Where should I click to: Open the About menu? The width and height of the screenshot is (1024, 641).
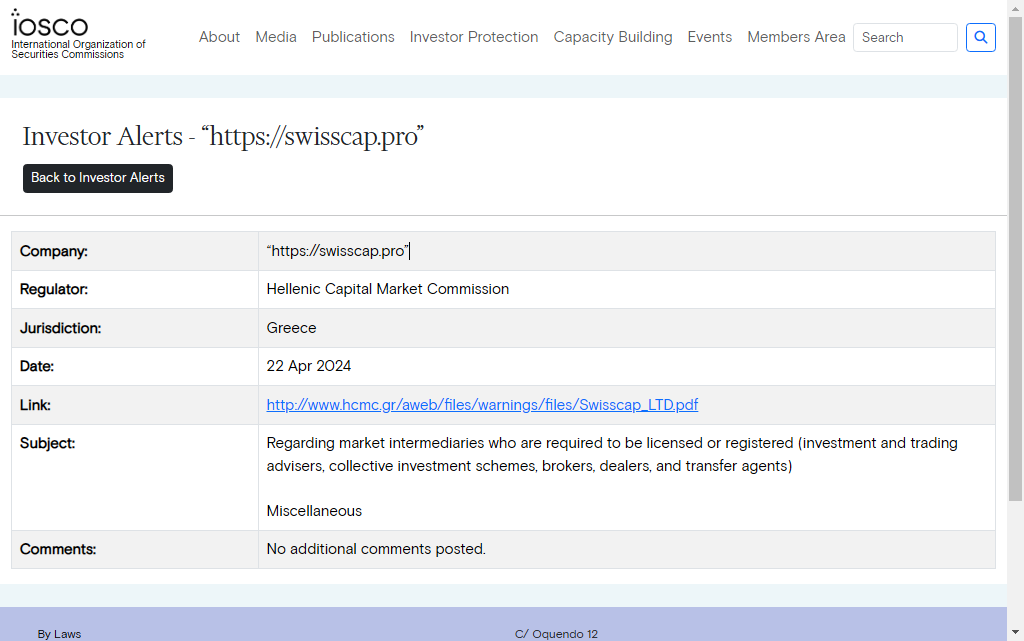[219, 37]
